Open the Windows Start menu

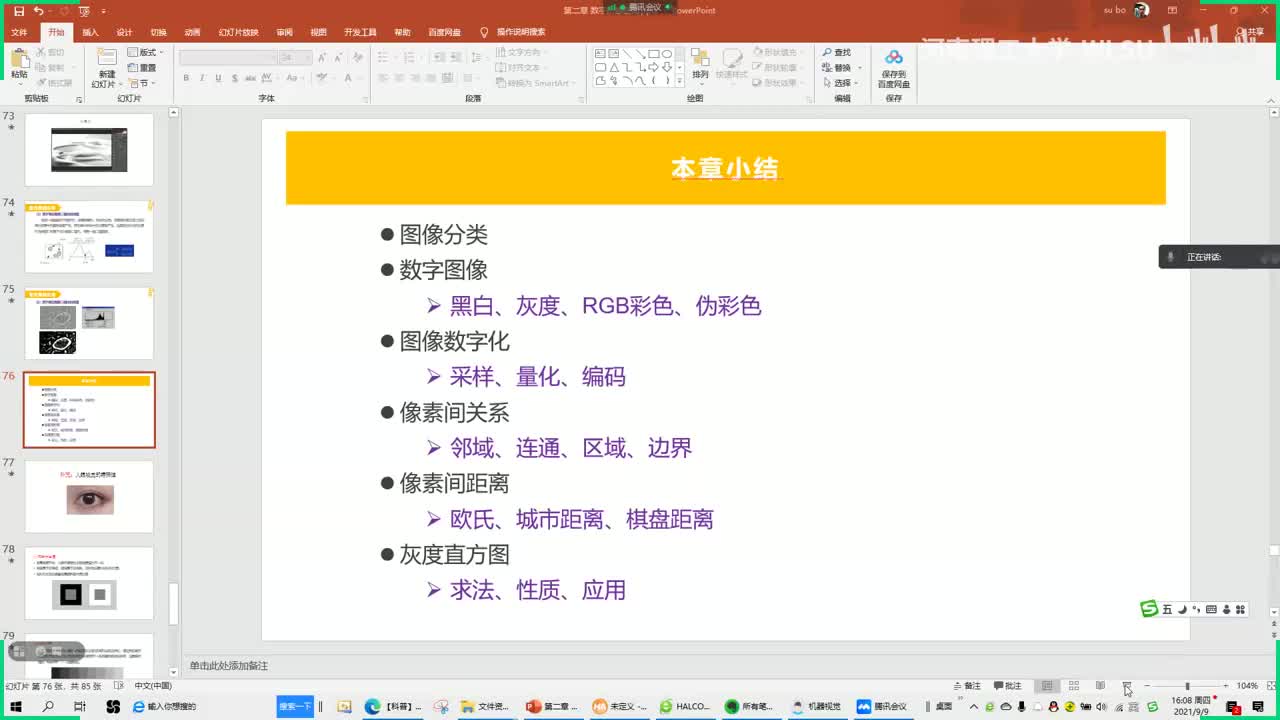(x=17, y=706)
